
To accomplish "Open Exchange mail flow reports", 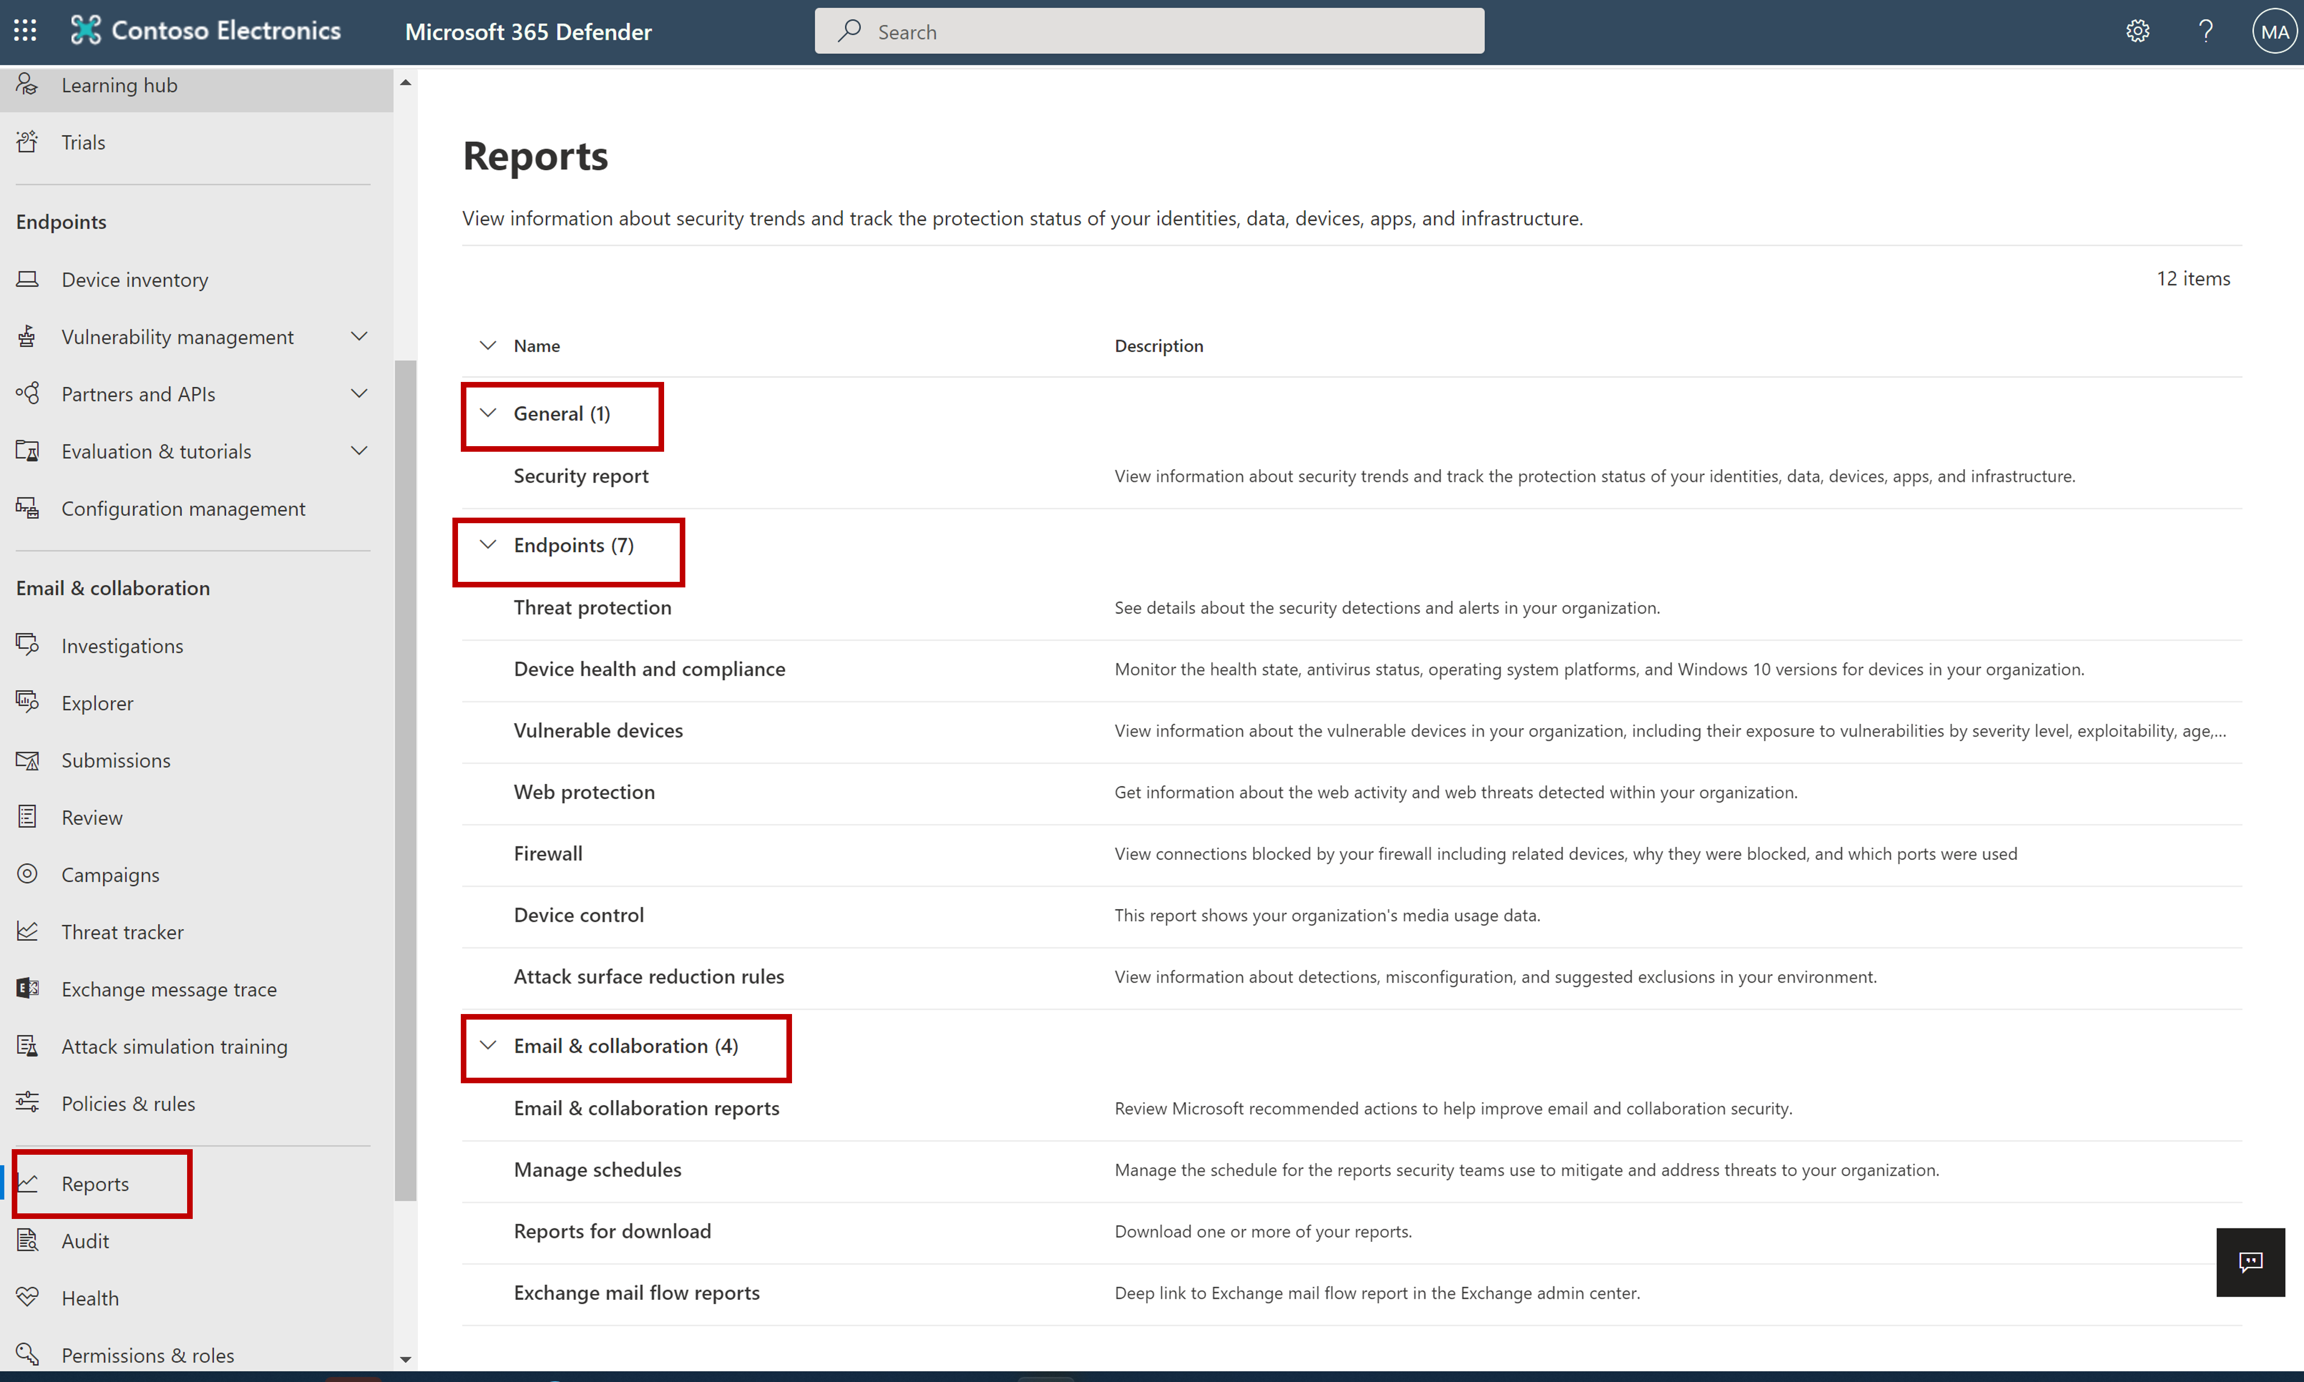I will [x=636, y=1292].
